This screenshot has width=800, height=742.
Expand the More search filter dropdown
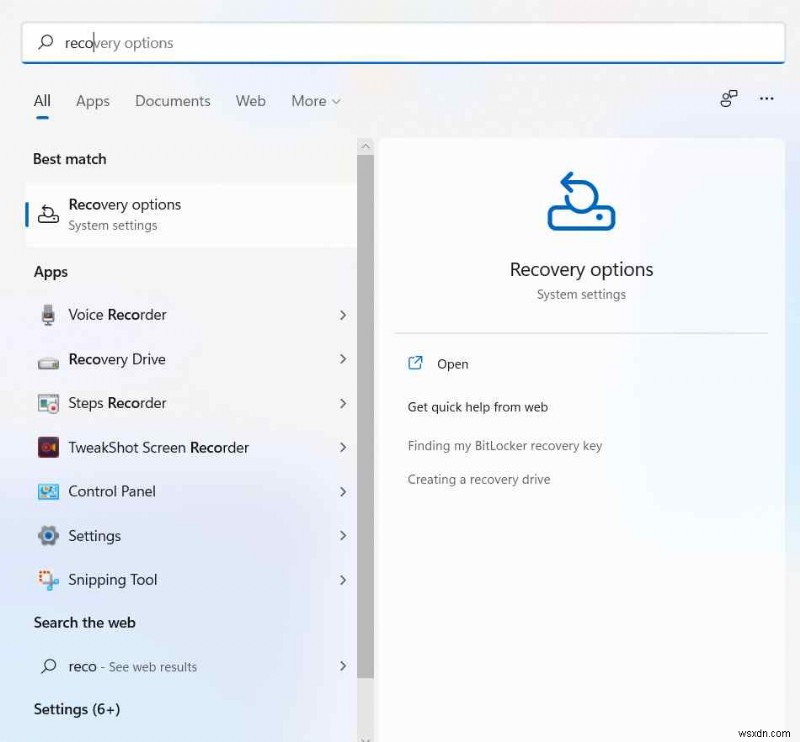(315, 101)
